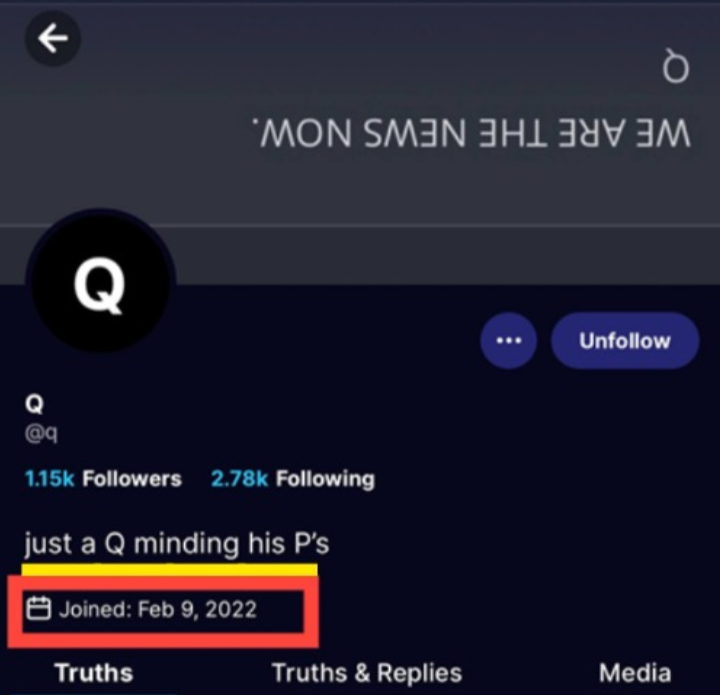Switch to the Truths tab
The image size is (720, 695).
click(x=94, y=673)
